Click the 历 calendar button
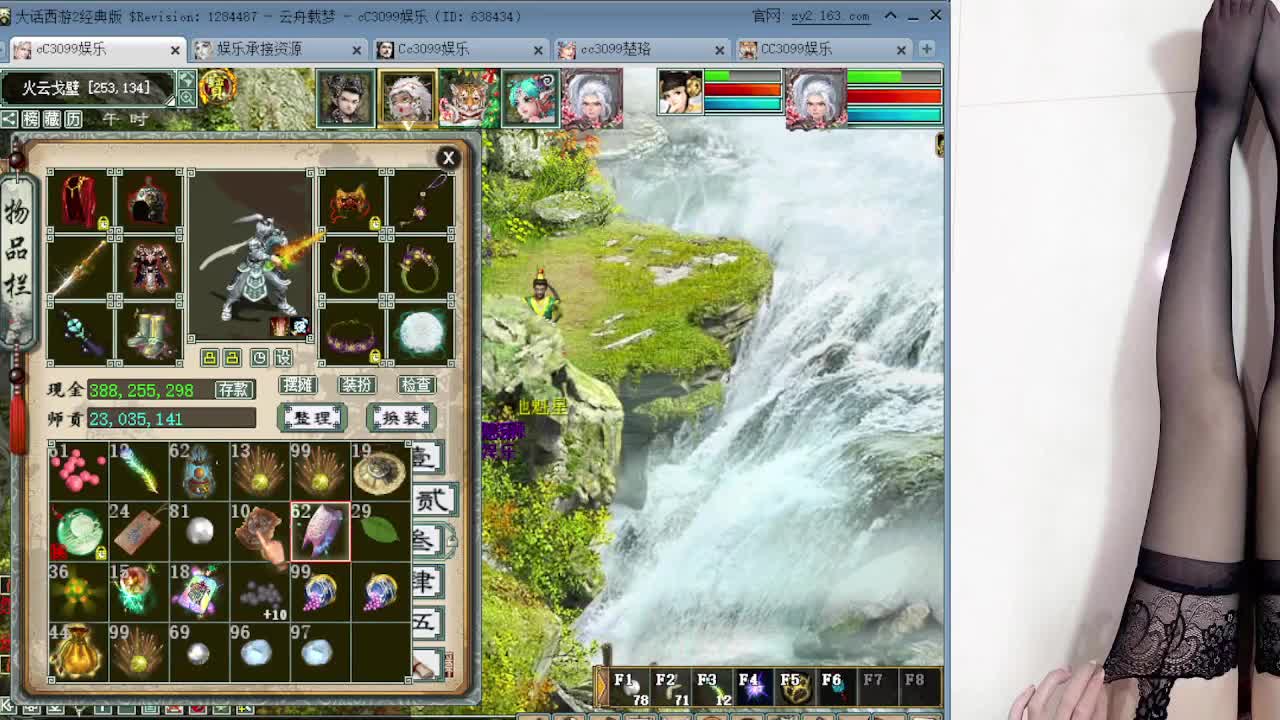The width and height of the screenshot is (1280, 720). [74, 119]
